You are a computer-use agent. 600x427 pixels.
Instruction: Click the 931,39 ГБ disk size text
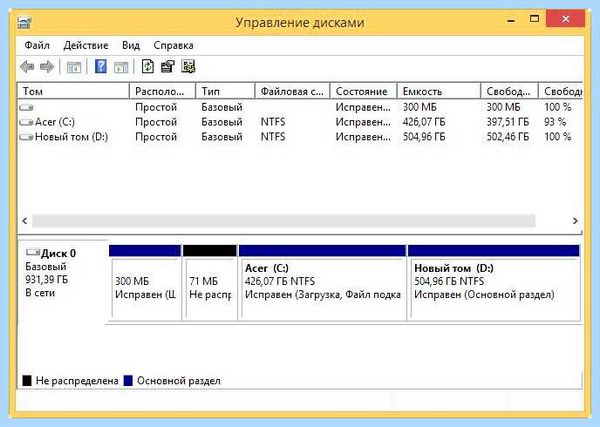click(47, 280)
